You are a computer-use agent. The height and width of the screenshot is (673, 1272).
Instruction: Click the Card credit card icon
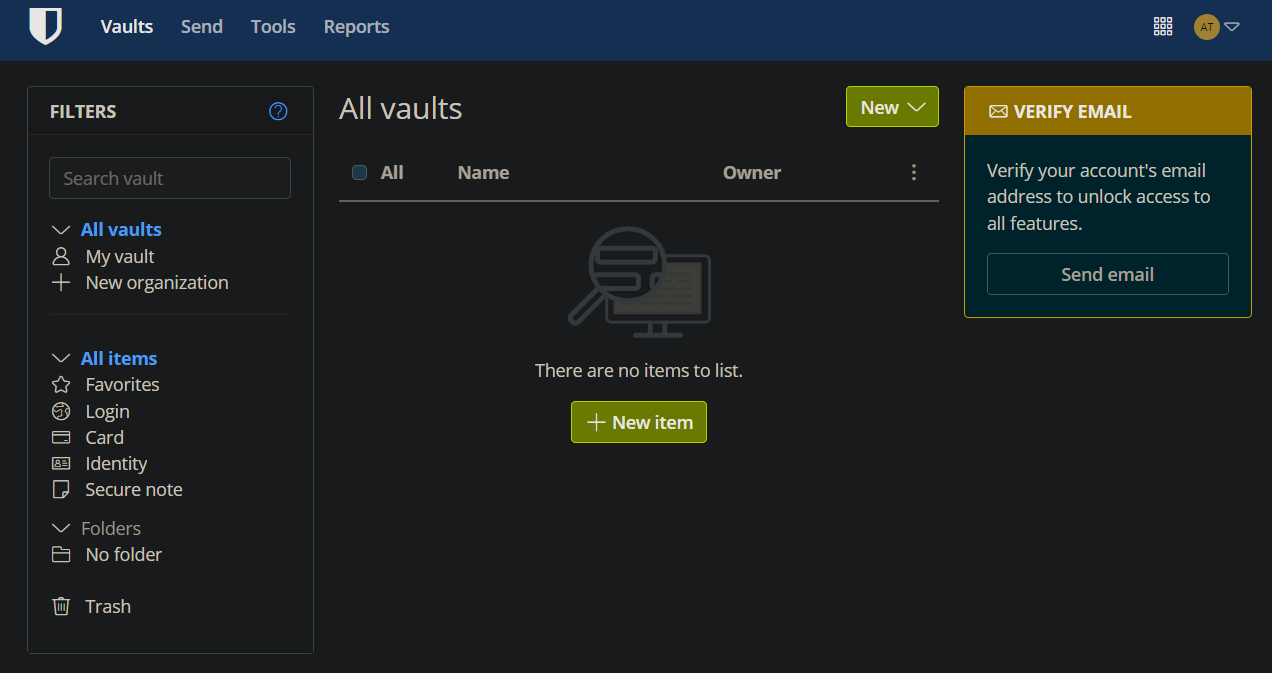pyautogui.click(x=61, y=437)
